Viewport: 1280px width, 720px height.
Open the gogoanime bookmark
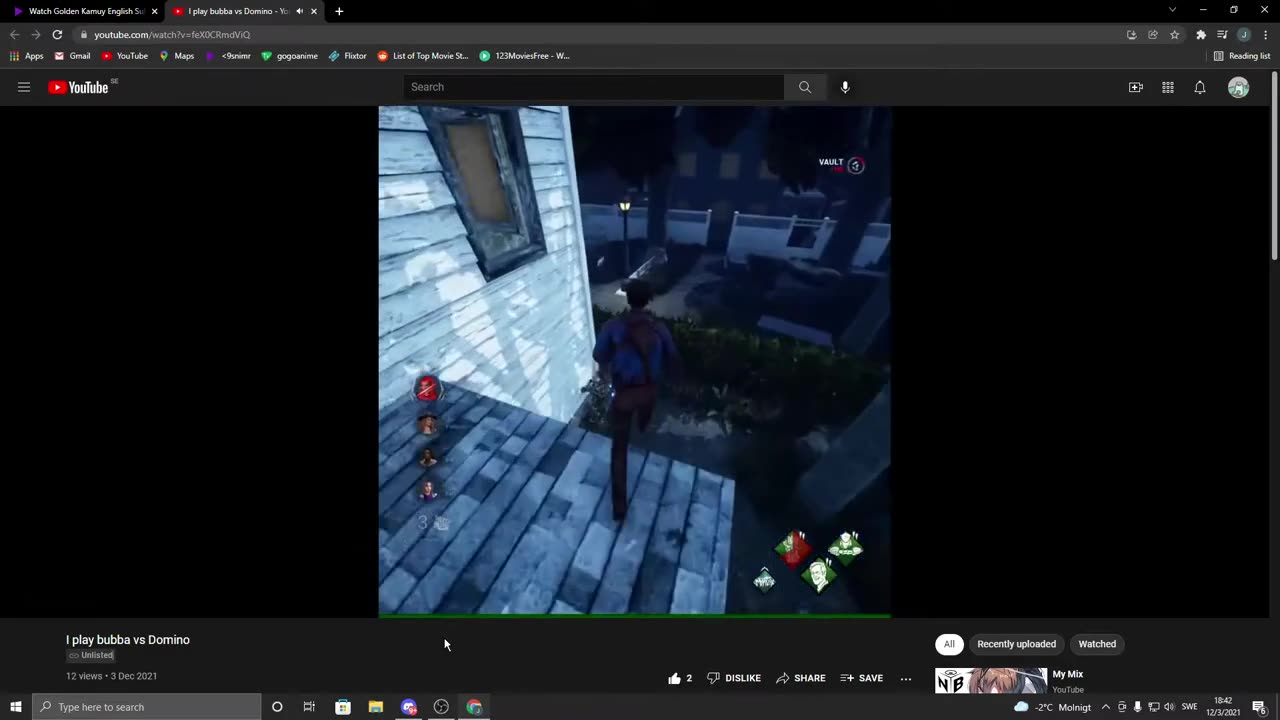point(289,56)
